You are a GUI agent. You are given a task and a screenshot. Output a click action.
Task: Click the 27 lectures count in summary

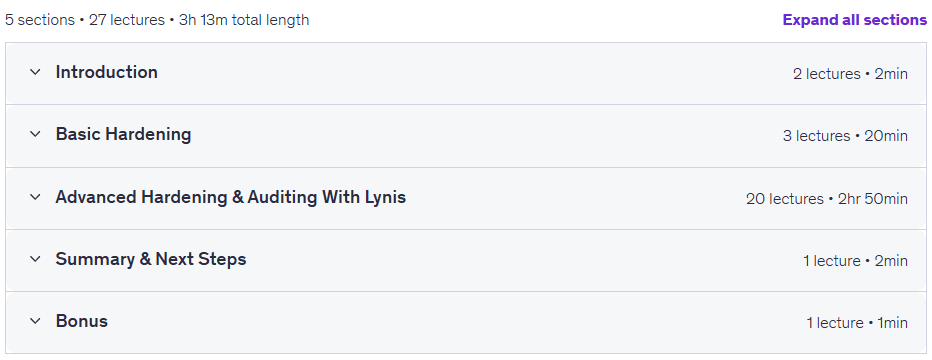click(x=127, y=20)
